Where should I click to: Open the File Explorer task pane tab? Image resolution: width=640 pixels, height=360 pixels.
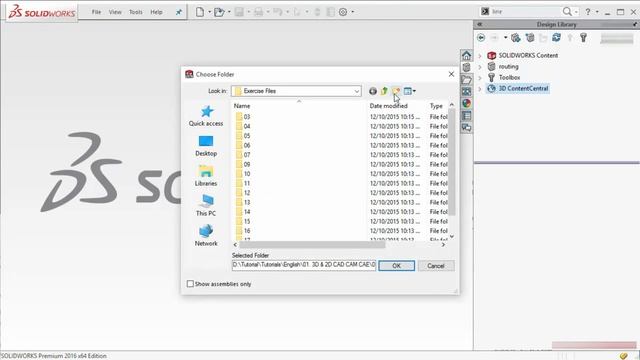[467, 80]
